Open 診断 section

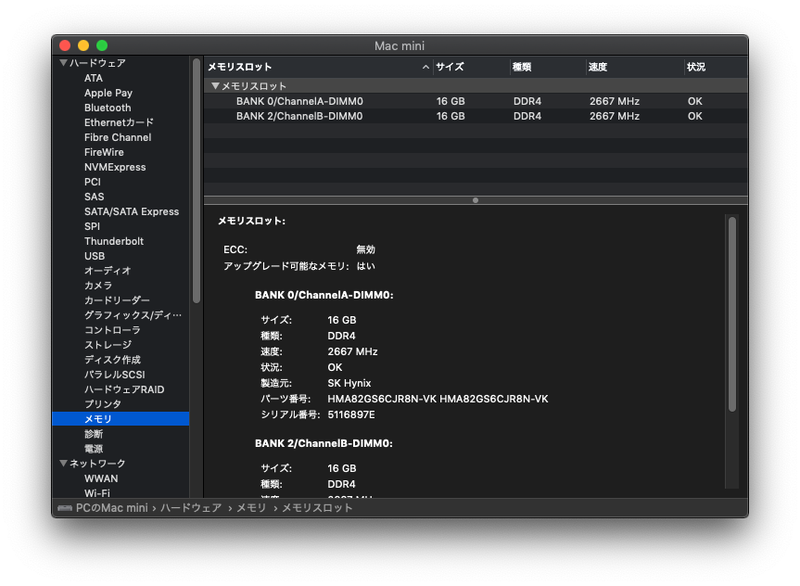pyautogui.click(x=93, y=434)
